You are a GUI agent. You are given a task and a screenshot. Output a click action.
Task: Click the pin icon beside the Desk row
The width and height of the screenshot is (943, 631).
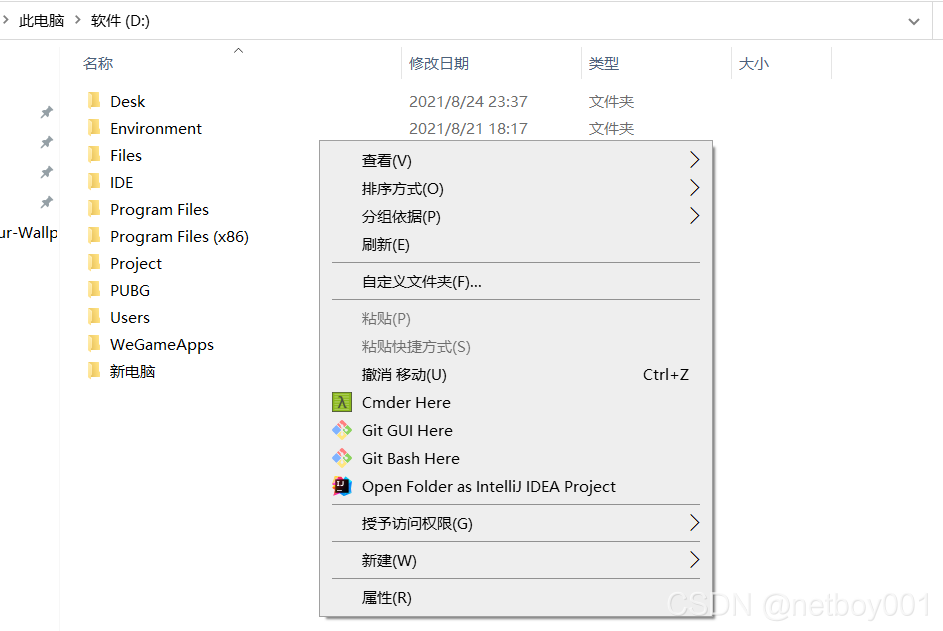(46, 112)
